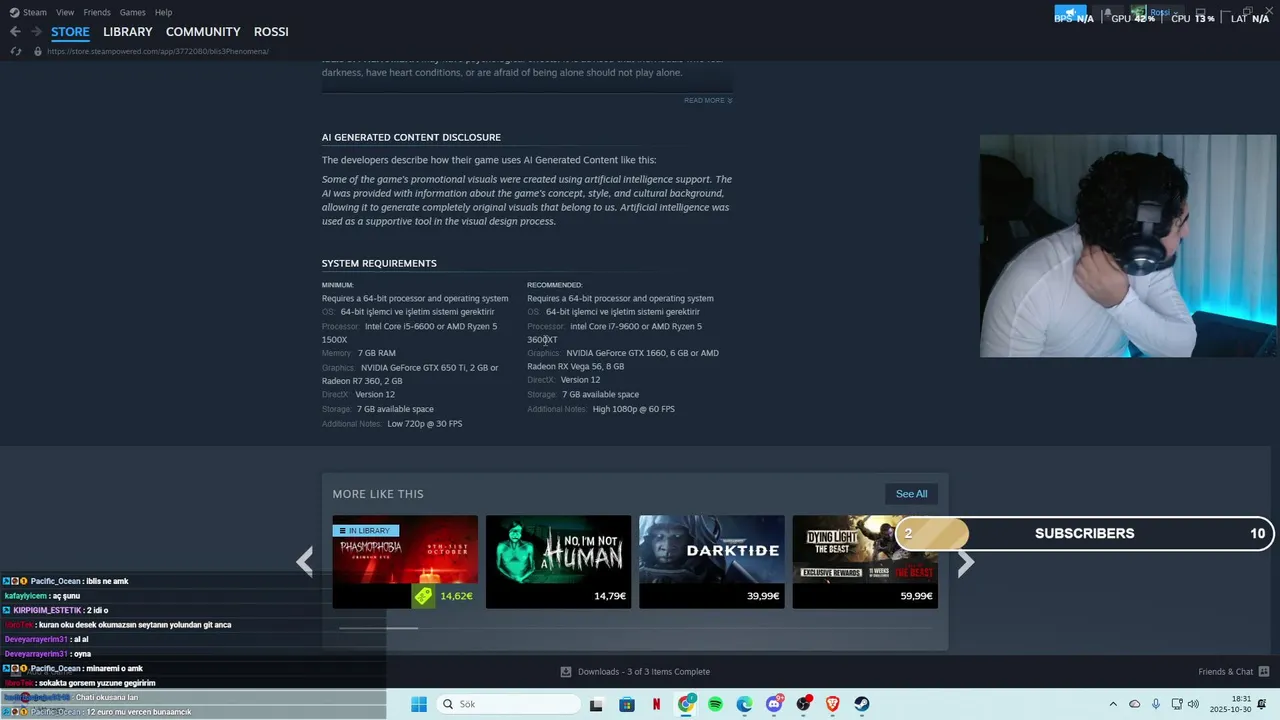Viewport: 1280px width, 720px height.
Task: Open Microsoft Store from the taskbar
Action: tap(627, 704)
